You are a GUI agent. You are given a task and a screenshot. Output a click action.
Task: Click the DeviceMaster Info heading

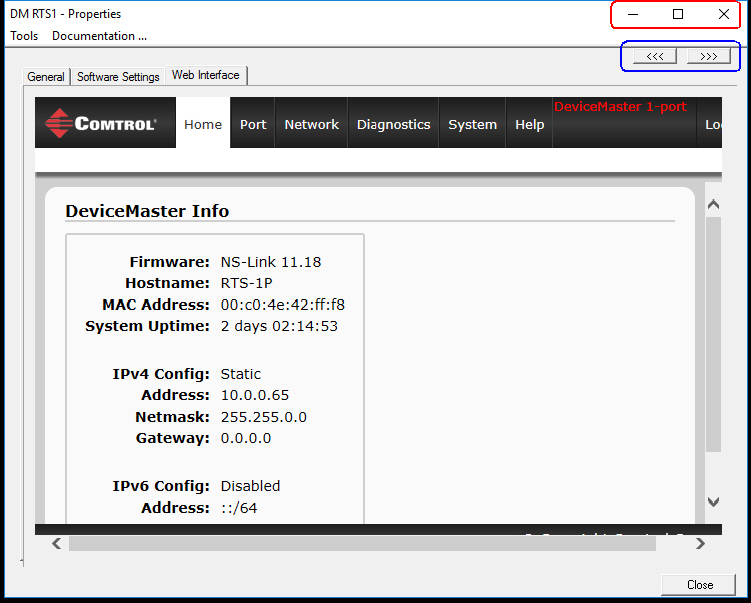[x=147, y=211]
